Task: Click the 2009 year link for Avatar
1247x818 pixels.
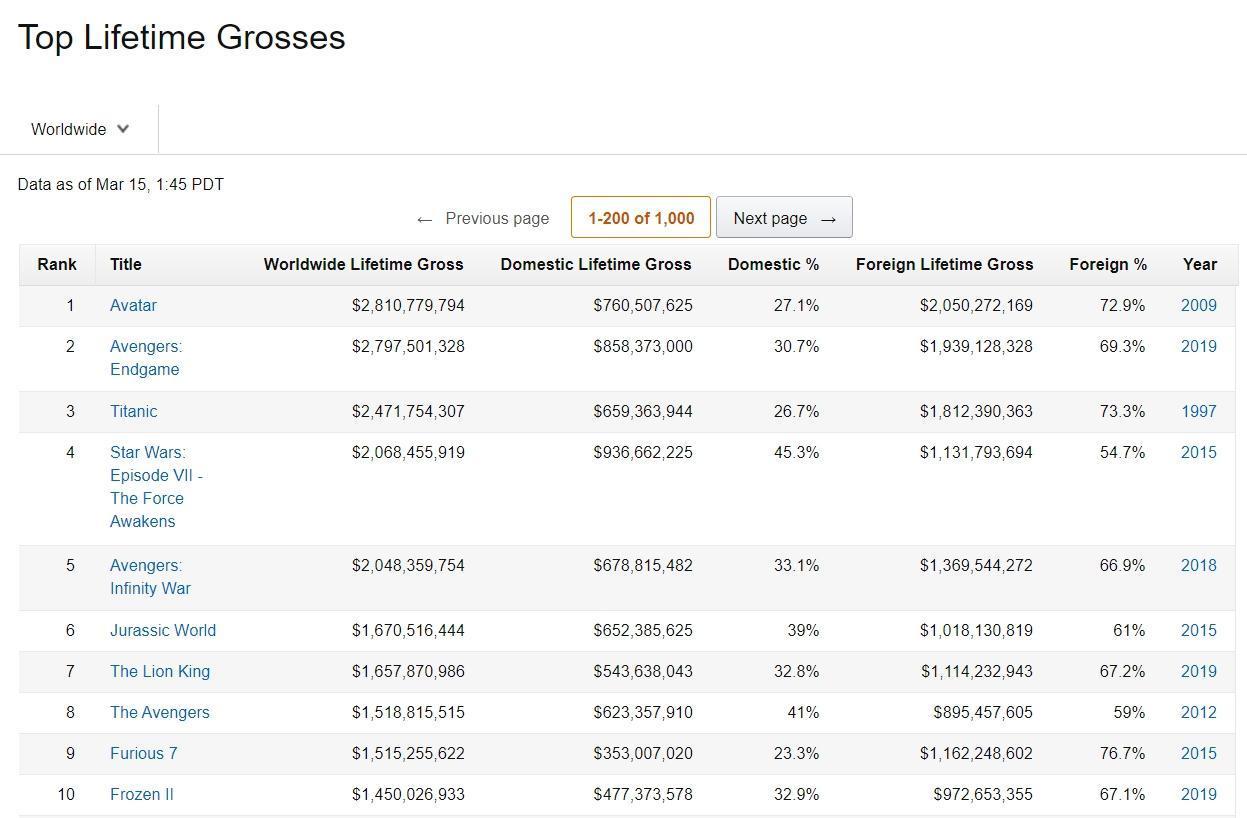Action: [1198, 305]
